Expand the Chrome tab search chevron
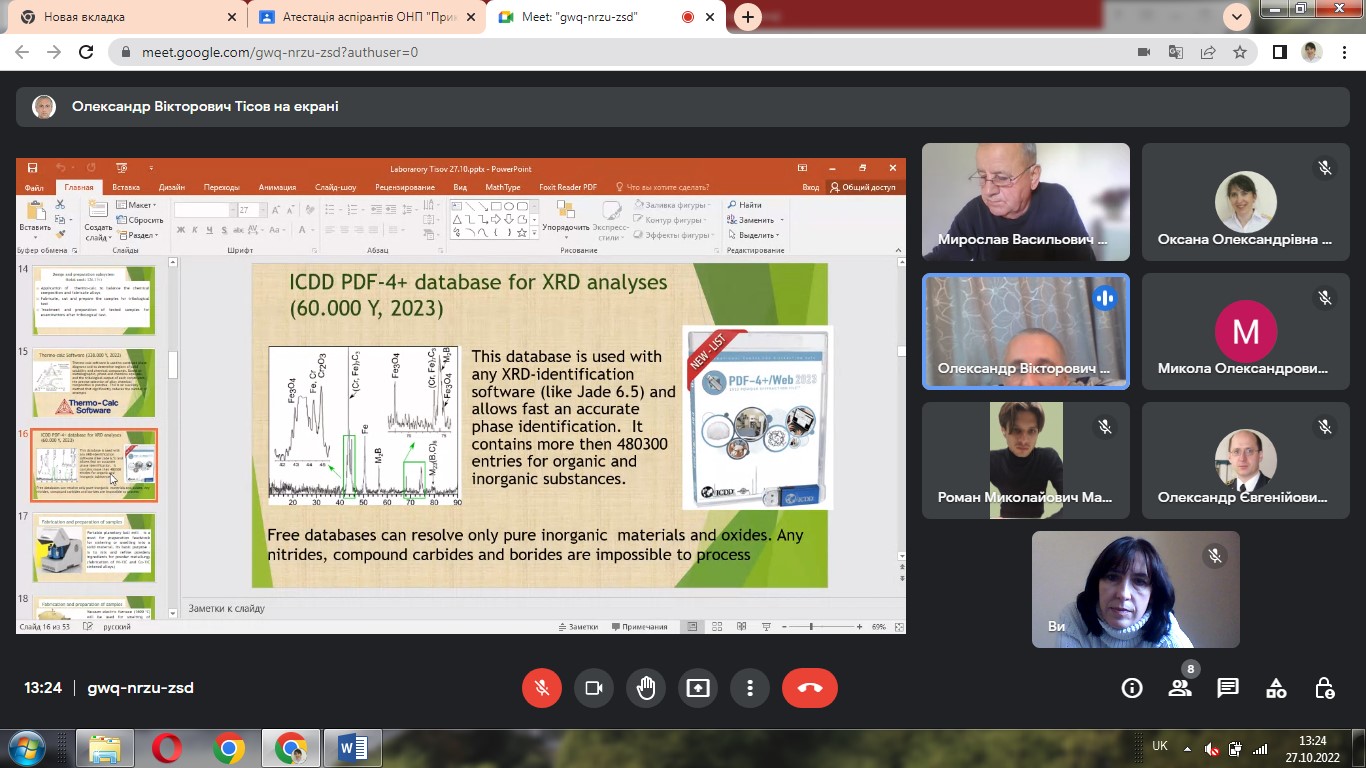This screenshot has height=768, width=1366. [x=1237, y=16]
